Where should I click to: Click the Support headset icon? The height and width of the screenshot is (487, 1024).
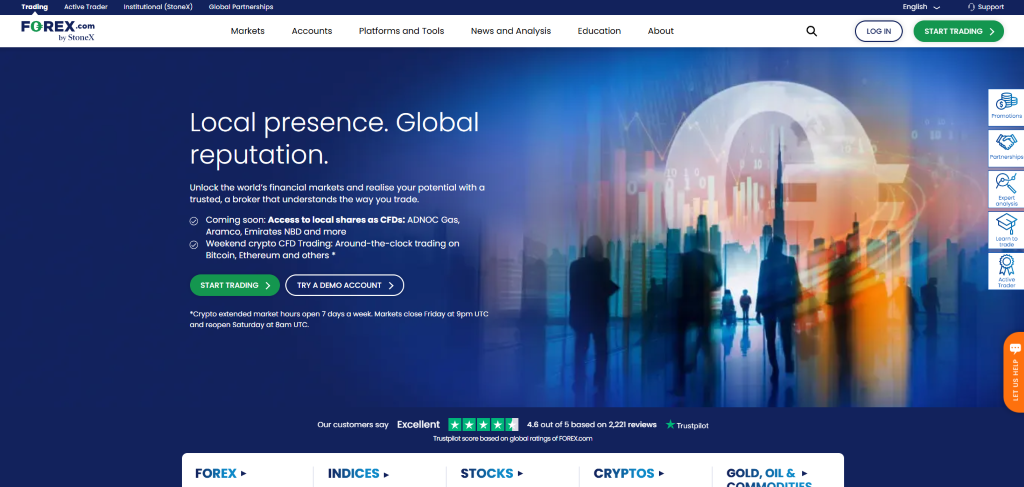pyautogui.click(x=971, y=7)
